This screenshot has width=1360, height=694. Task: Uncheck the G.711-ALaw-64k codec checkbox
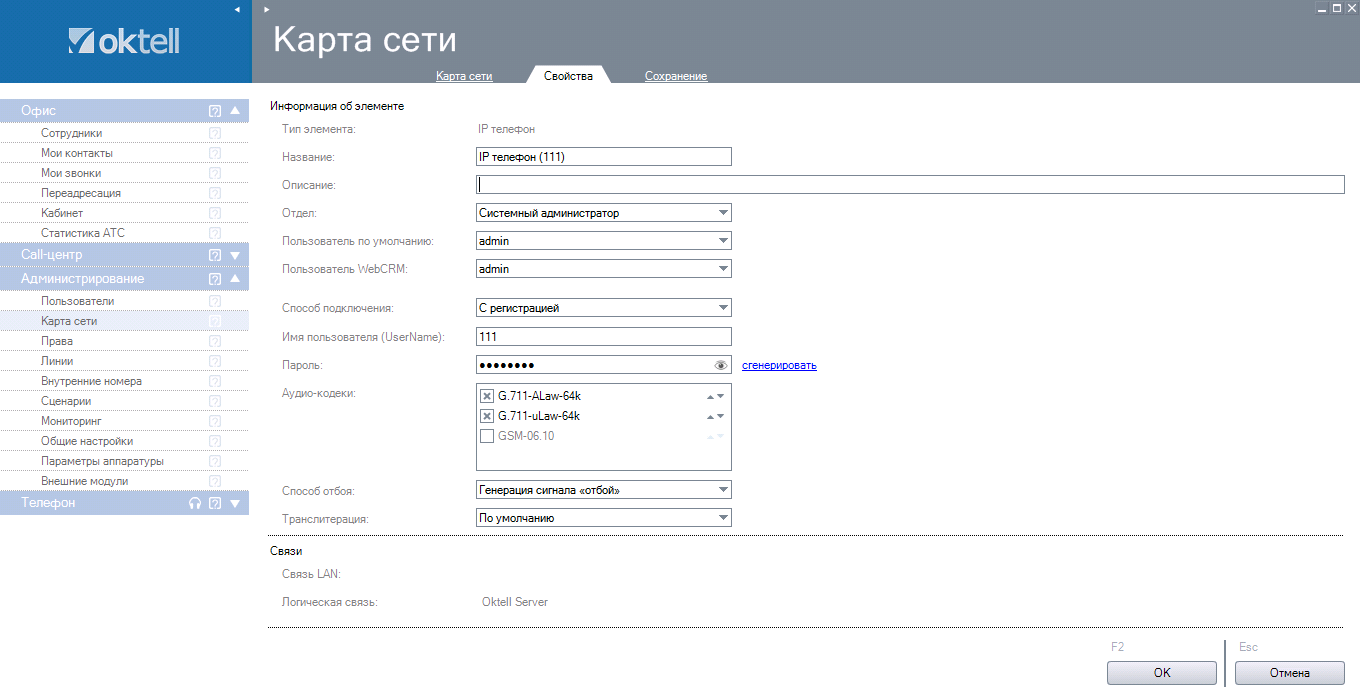coord(487,396)
